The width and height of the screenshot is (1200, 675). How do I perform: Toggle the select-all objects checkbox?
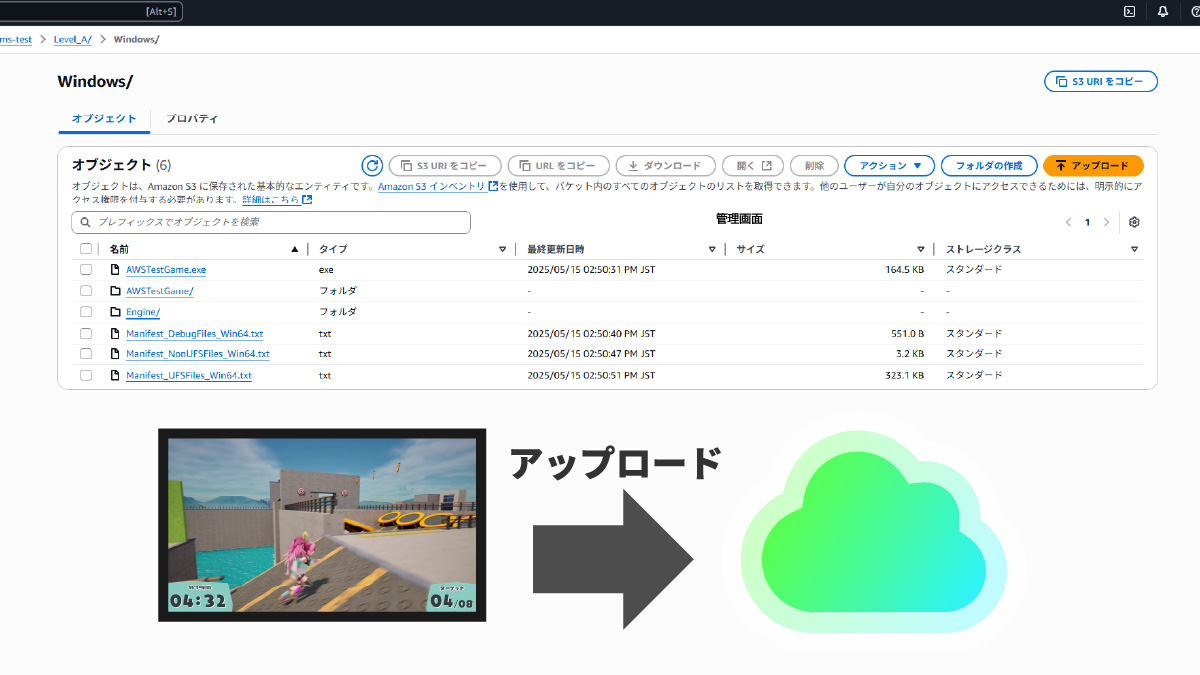(x=86, y=249)
